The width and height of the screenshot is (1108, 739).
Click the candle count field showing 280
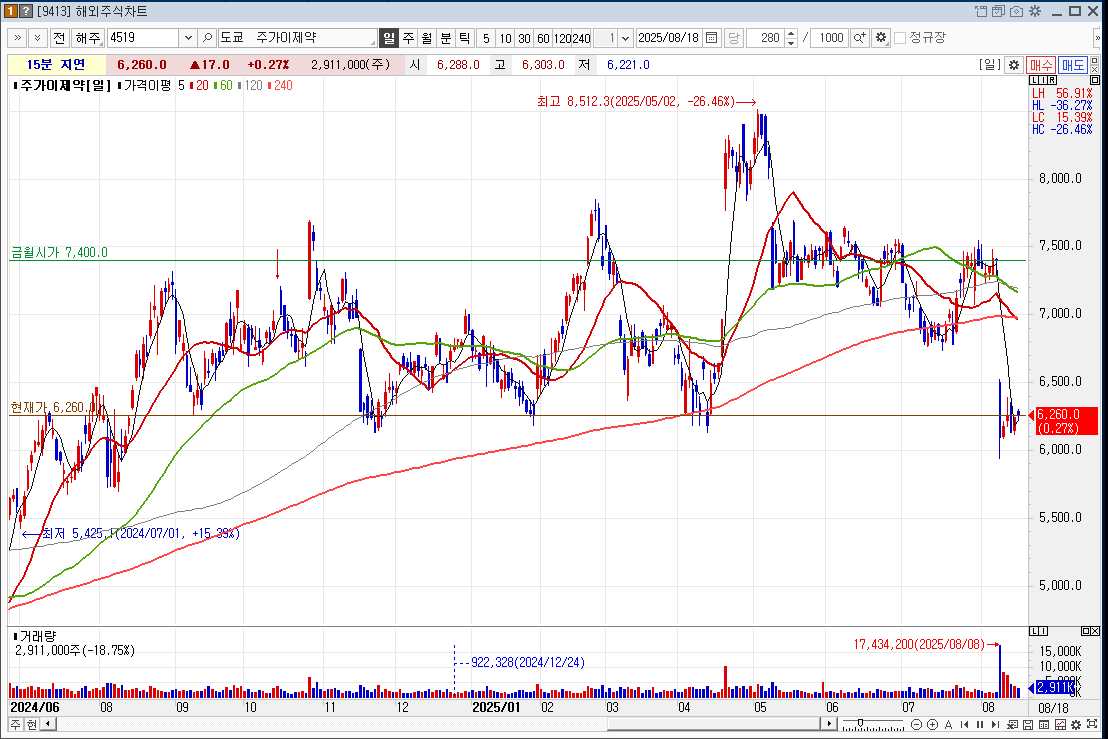pyautogui.click(x=768, y=38)
